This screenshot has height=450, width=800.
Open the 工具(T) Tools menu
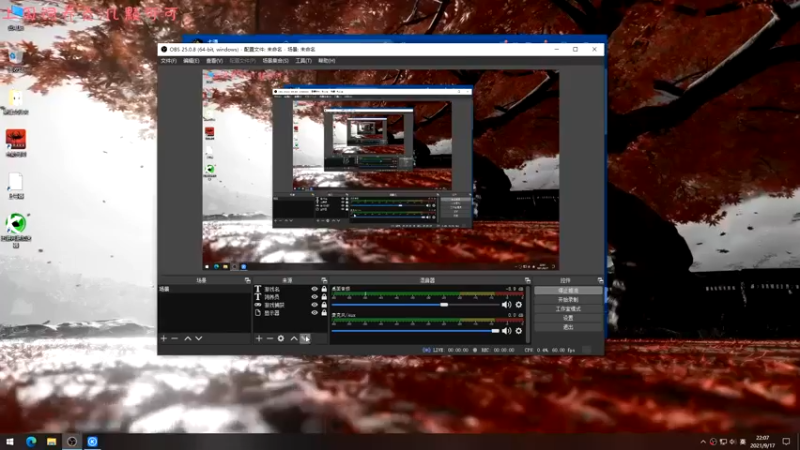pos(303,61)
